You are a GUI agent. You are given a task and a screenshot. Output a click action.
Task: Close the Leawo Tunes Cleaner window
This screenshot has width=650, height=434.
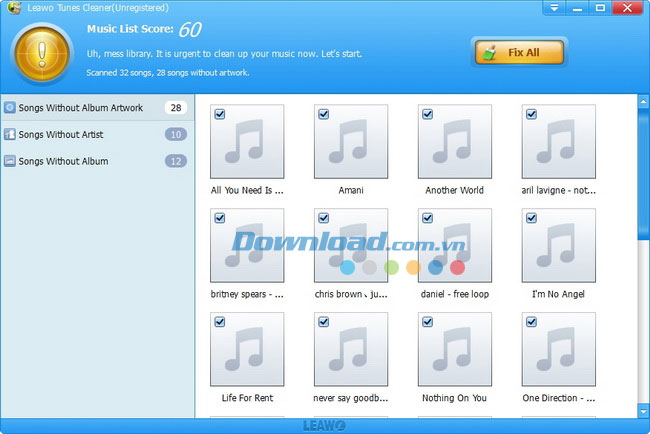click(x=627, y=8)
